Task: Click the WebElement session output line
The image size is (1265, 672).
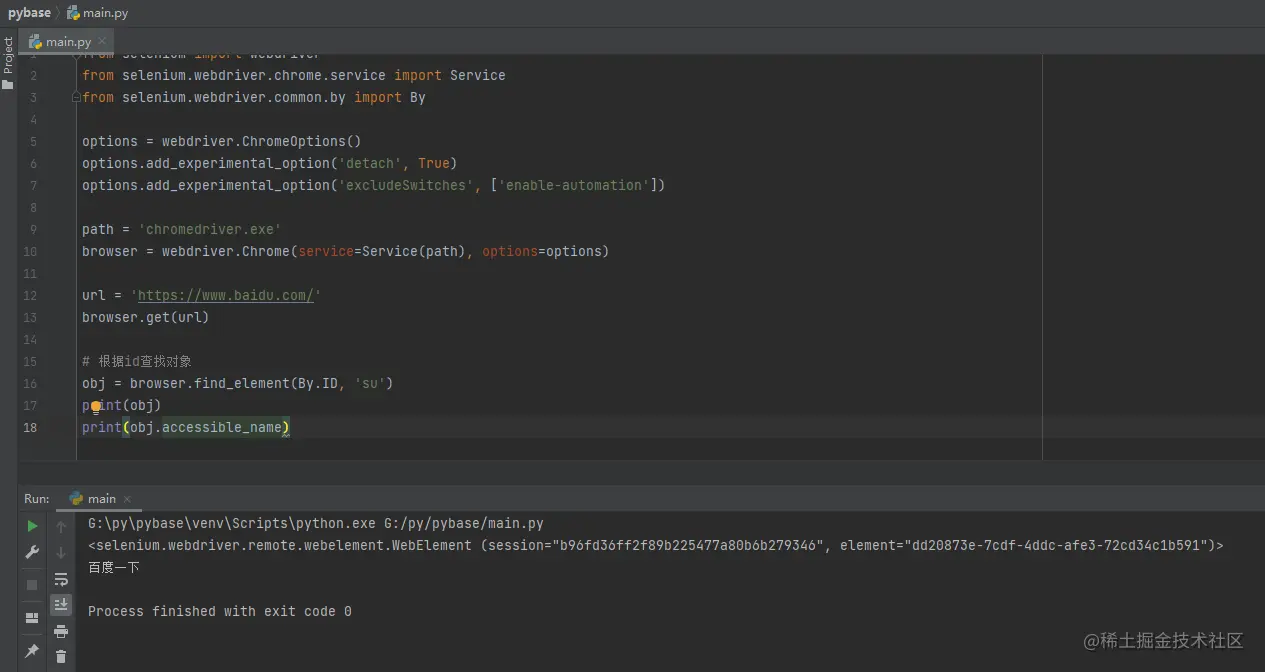Action: coord(656,546)
